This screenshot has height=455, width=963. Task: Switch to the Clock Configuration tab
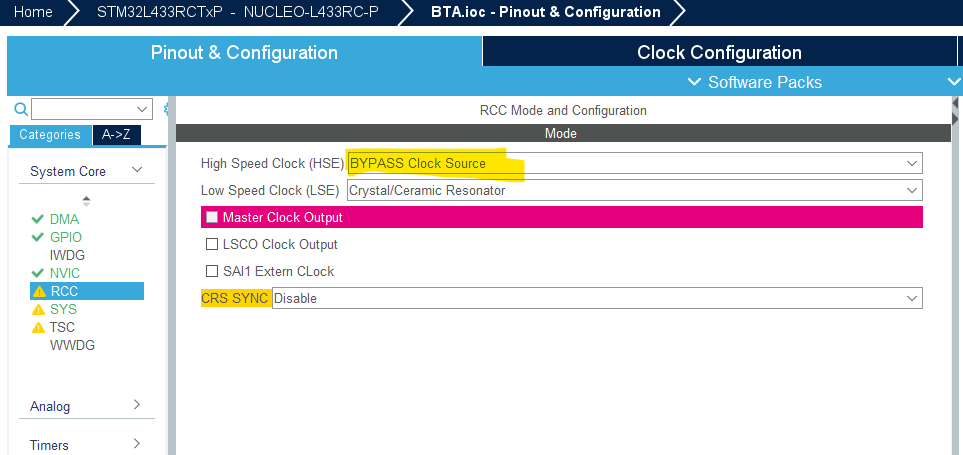coord(719,53)
